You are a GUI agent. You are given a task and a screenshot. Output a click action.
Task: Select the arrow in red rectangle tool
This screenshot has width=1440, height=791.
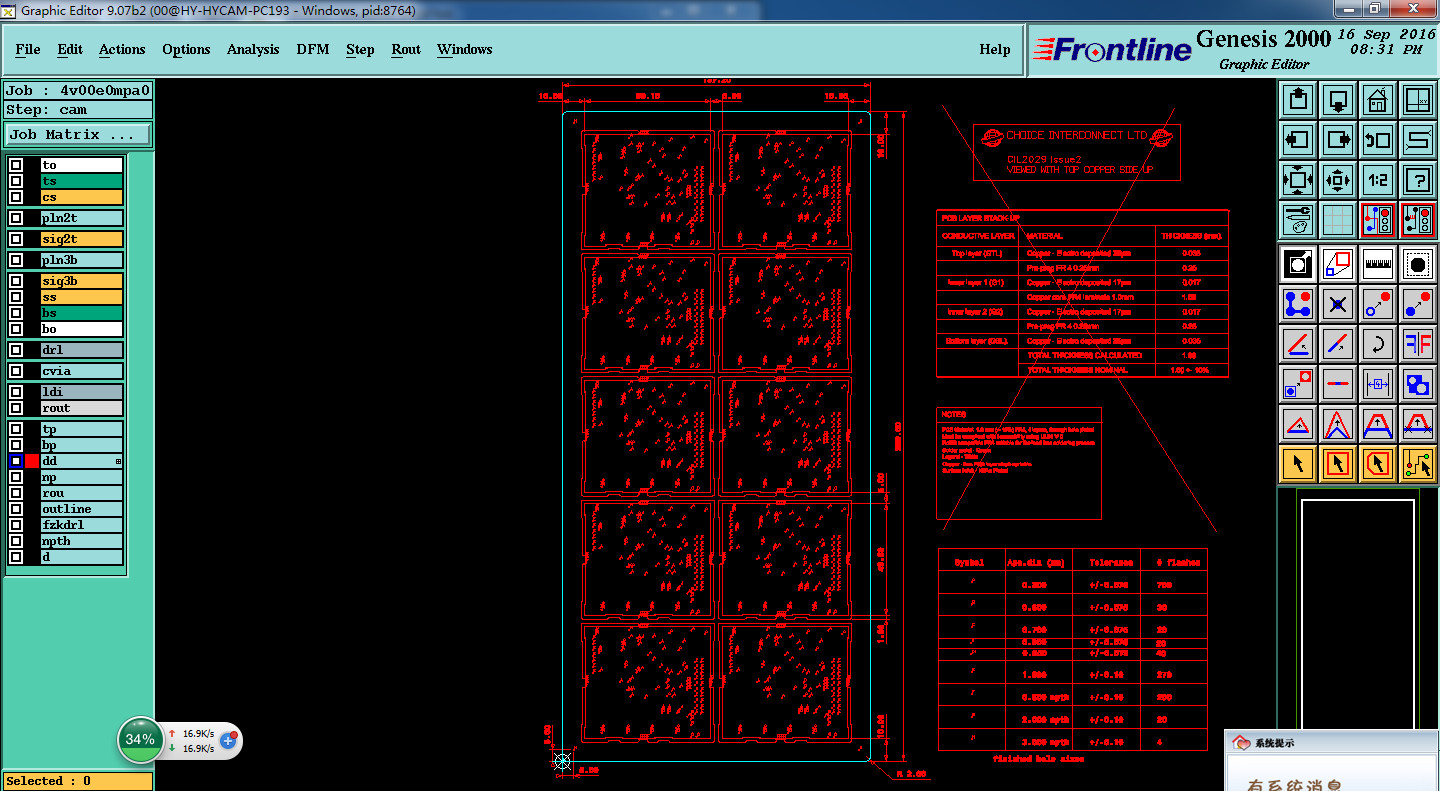[1337, 464]
